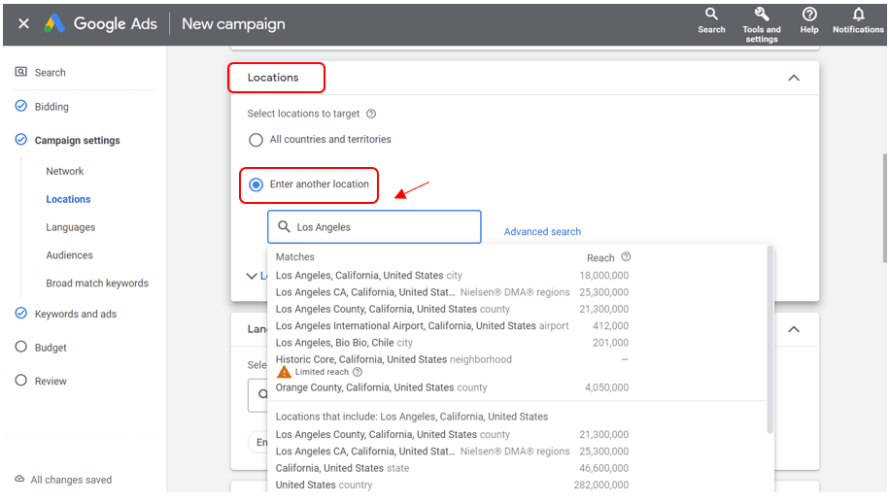Open Network settings in sidebar
The width and height of the screenshot is (889, 502).
pyautogui.click(x=65, y=171)
